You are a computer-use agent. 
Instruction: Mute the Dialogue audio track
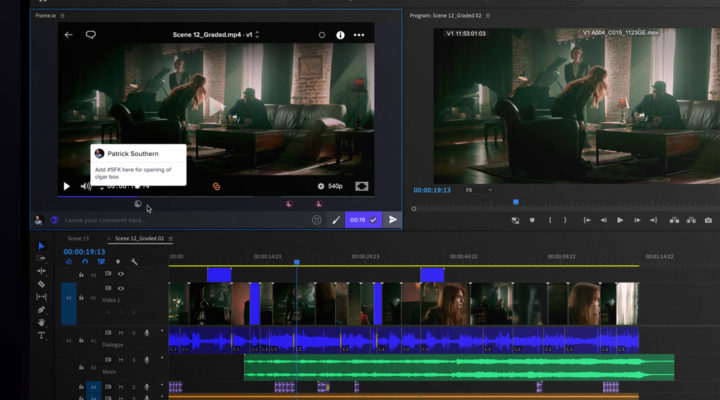tap(121, 333)
